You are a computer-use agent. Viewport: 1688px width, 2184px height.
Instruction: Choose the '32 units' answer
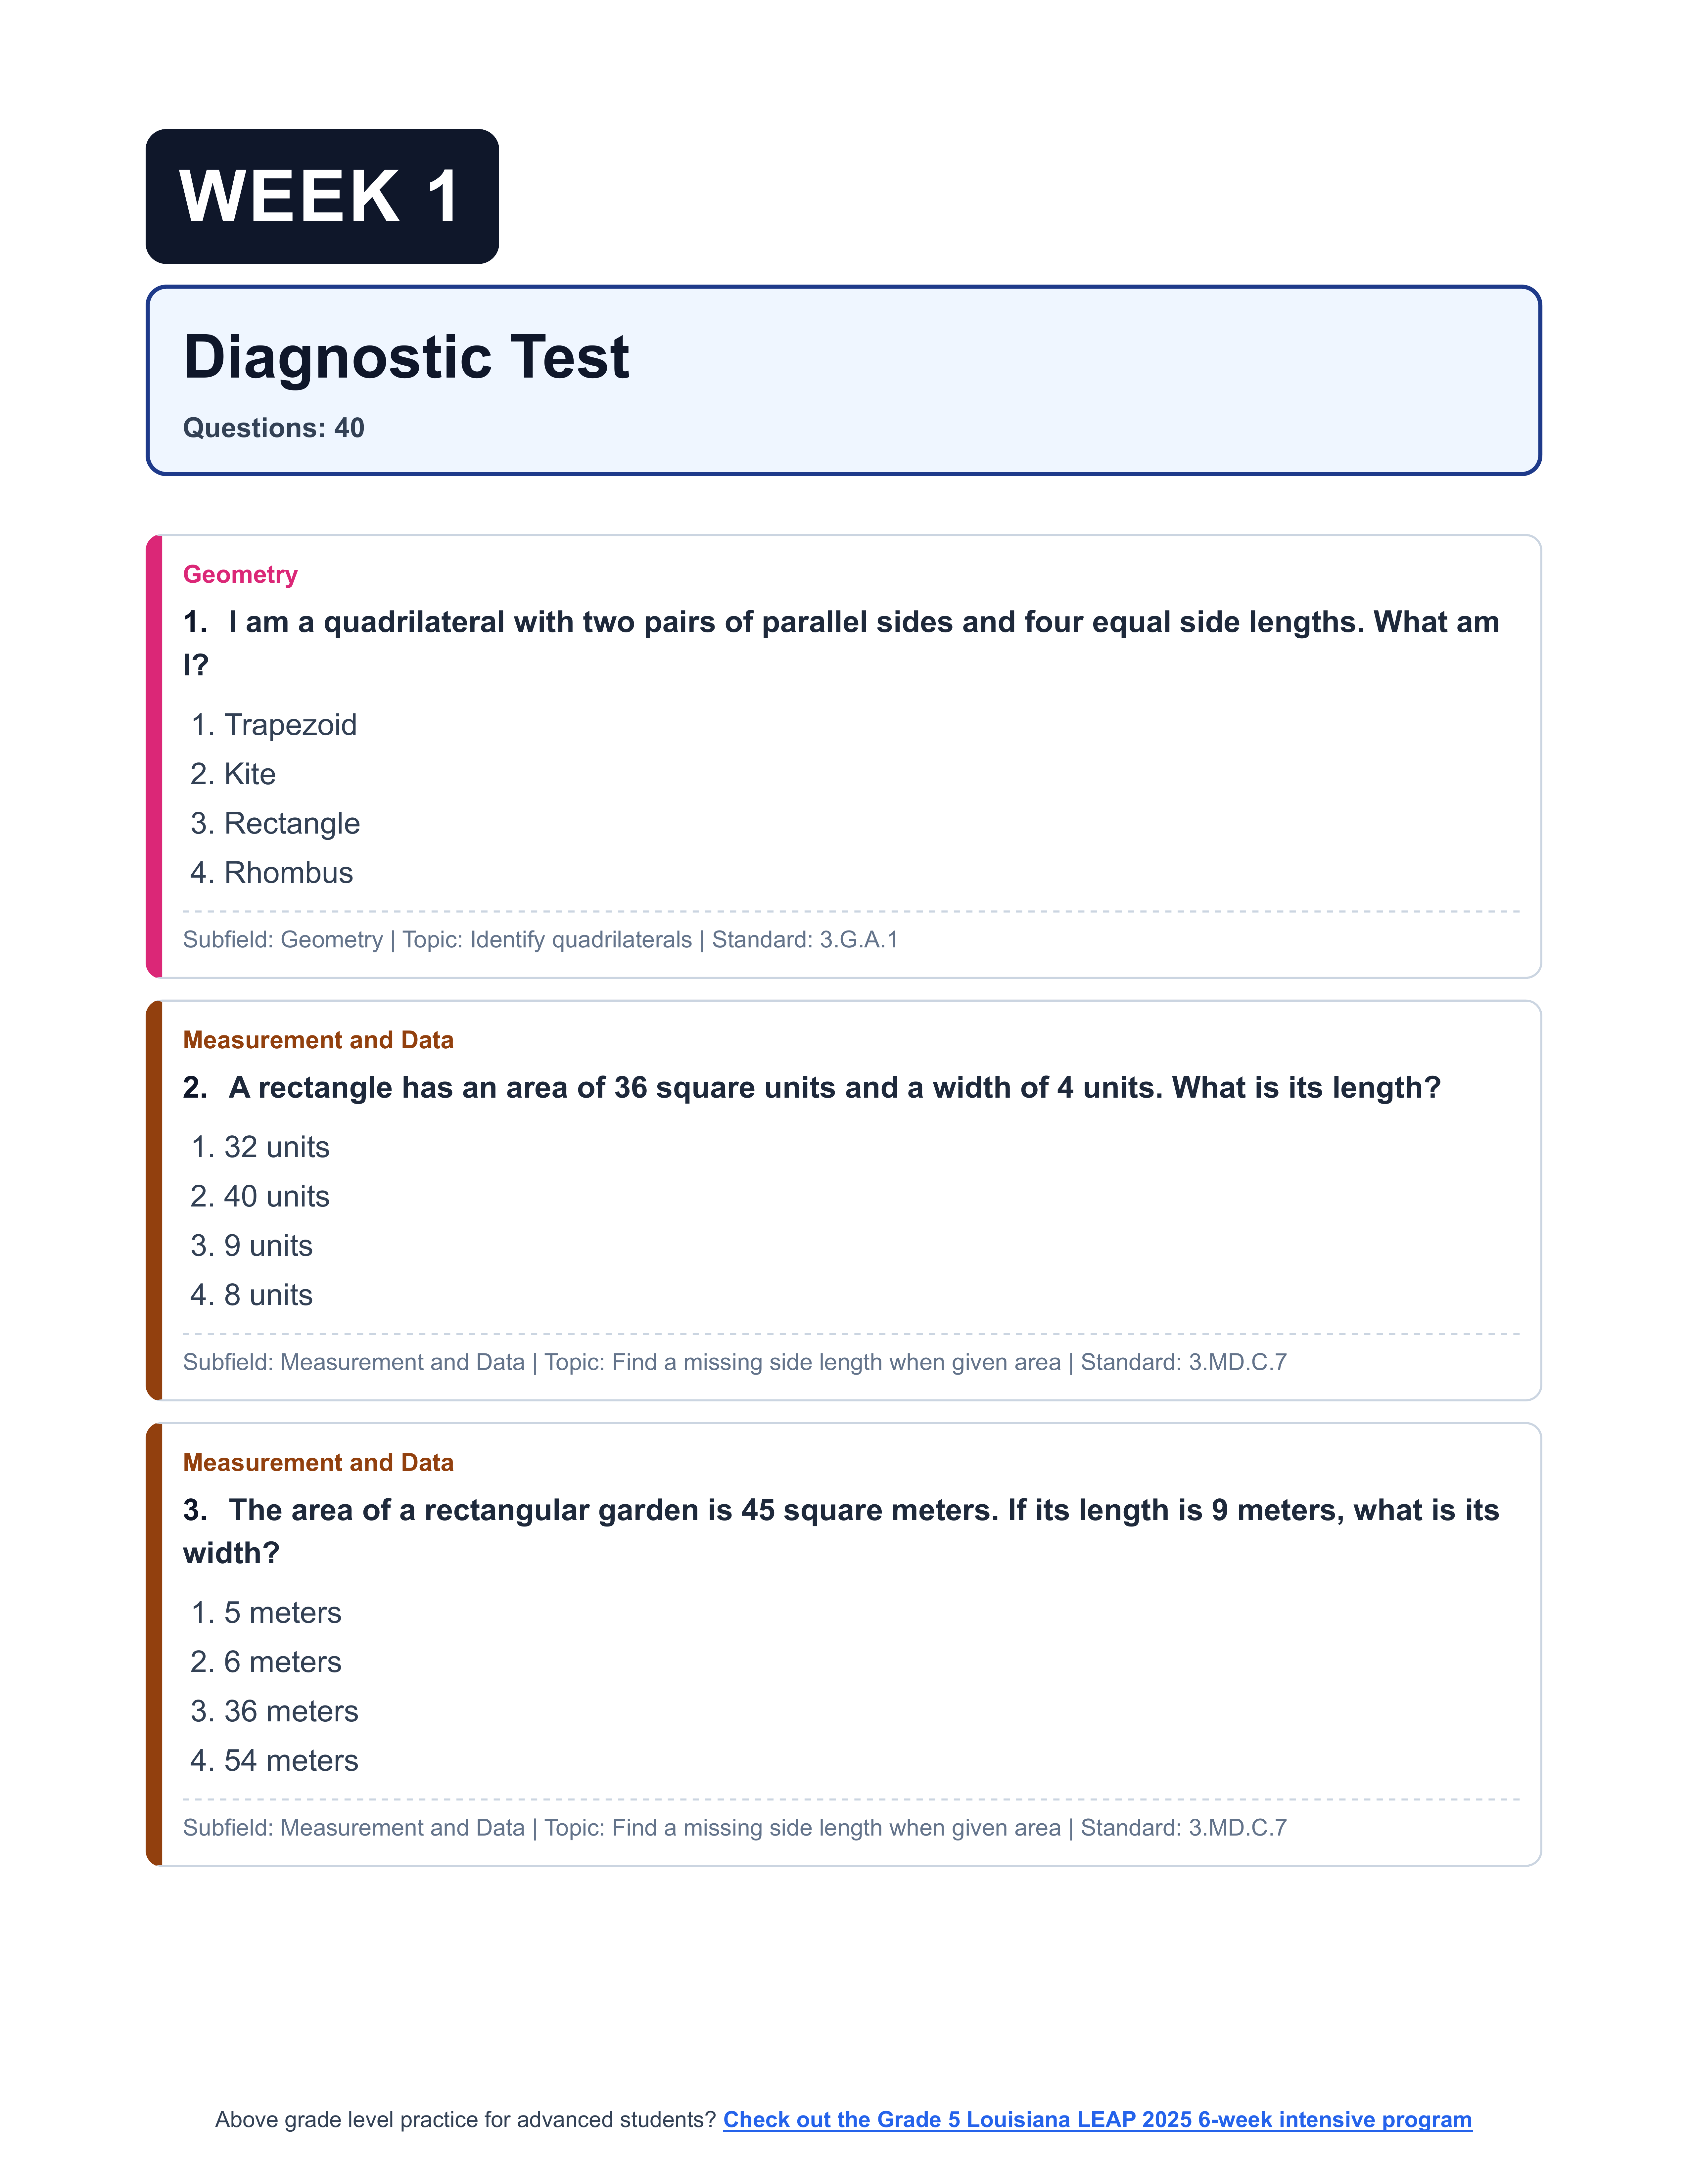276,1147
